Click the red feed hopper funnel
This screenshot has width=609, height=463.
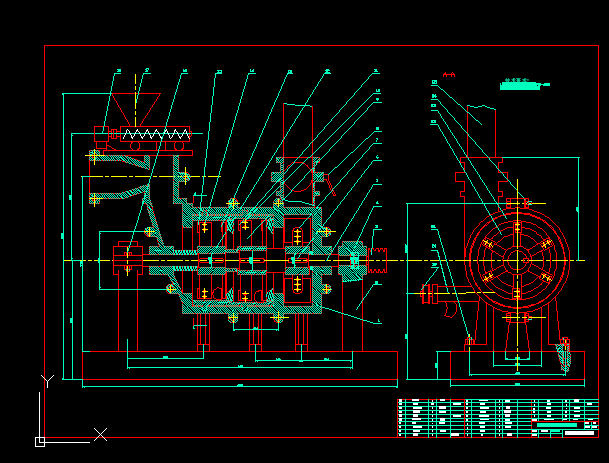(x=136, y=110)
